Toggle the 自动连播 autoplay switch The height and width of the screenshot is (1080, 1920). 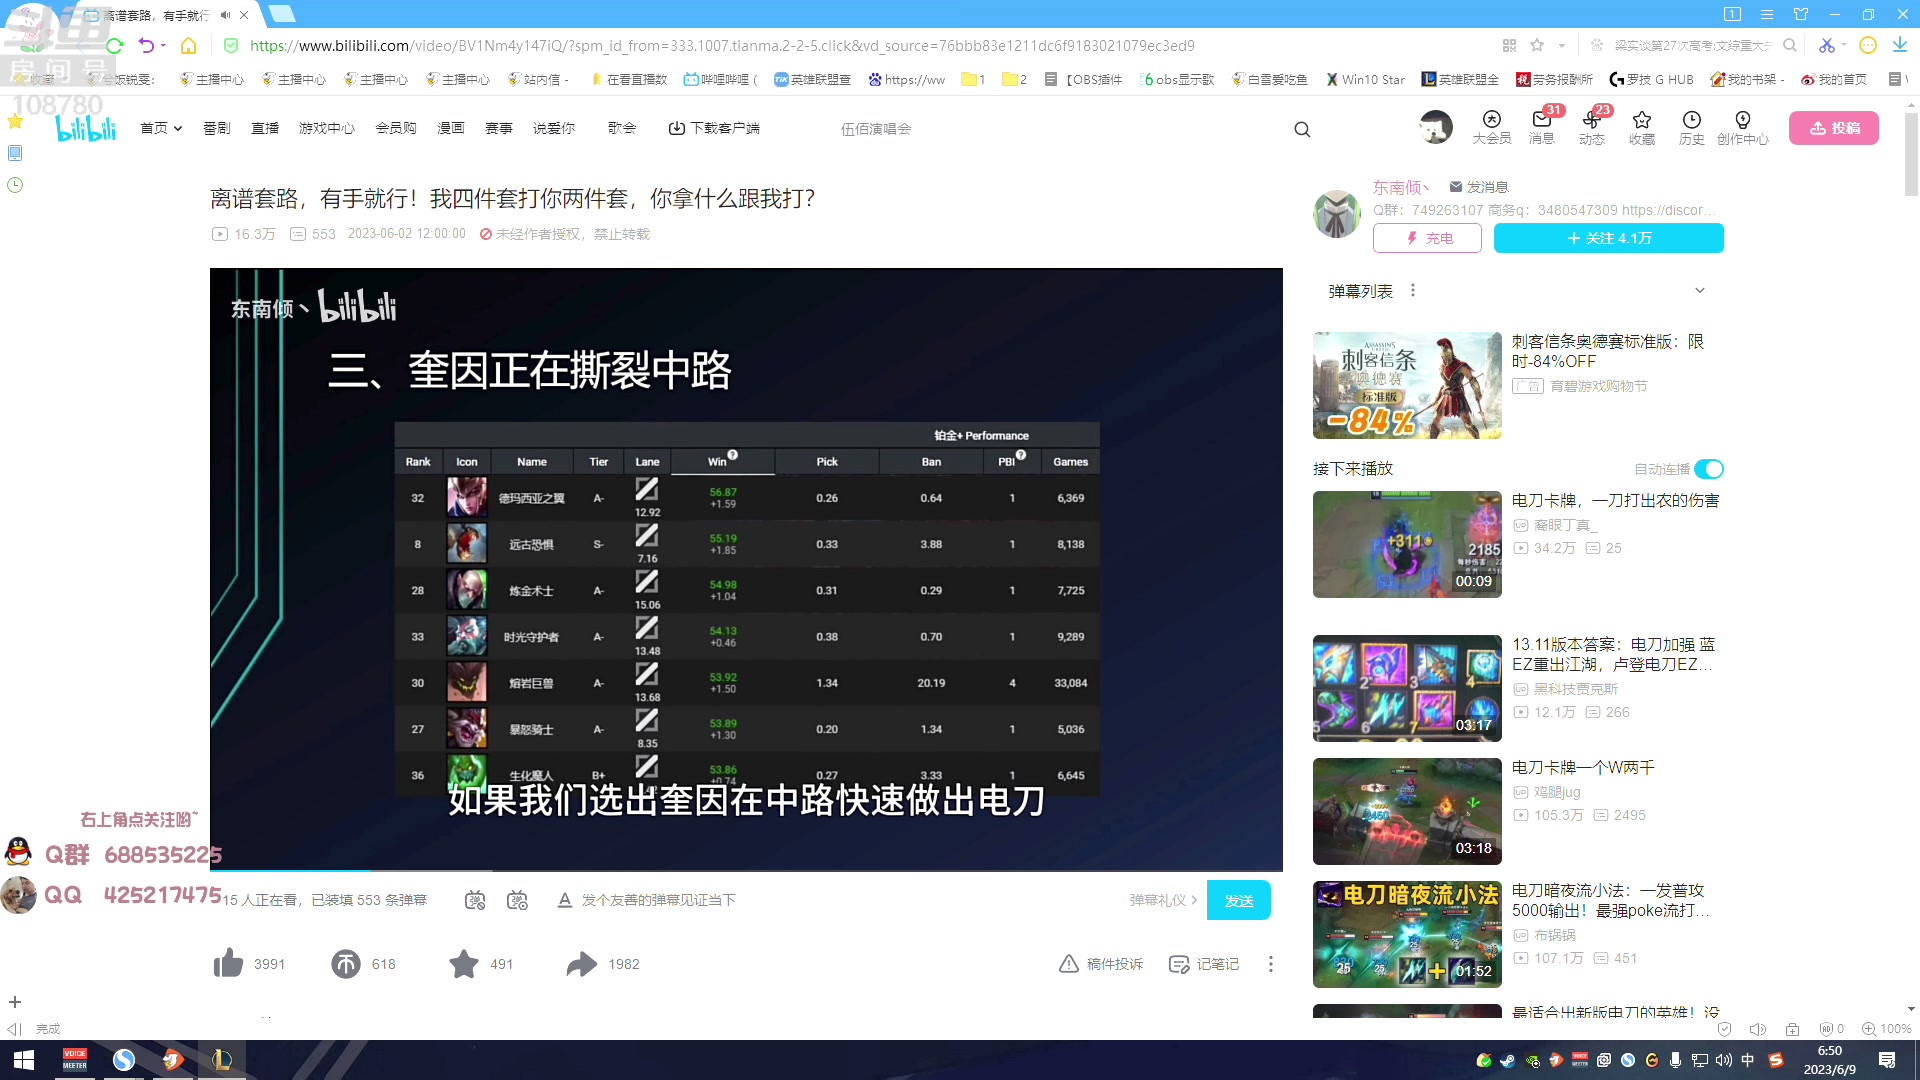click(x=1709, y=468)
